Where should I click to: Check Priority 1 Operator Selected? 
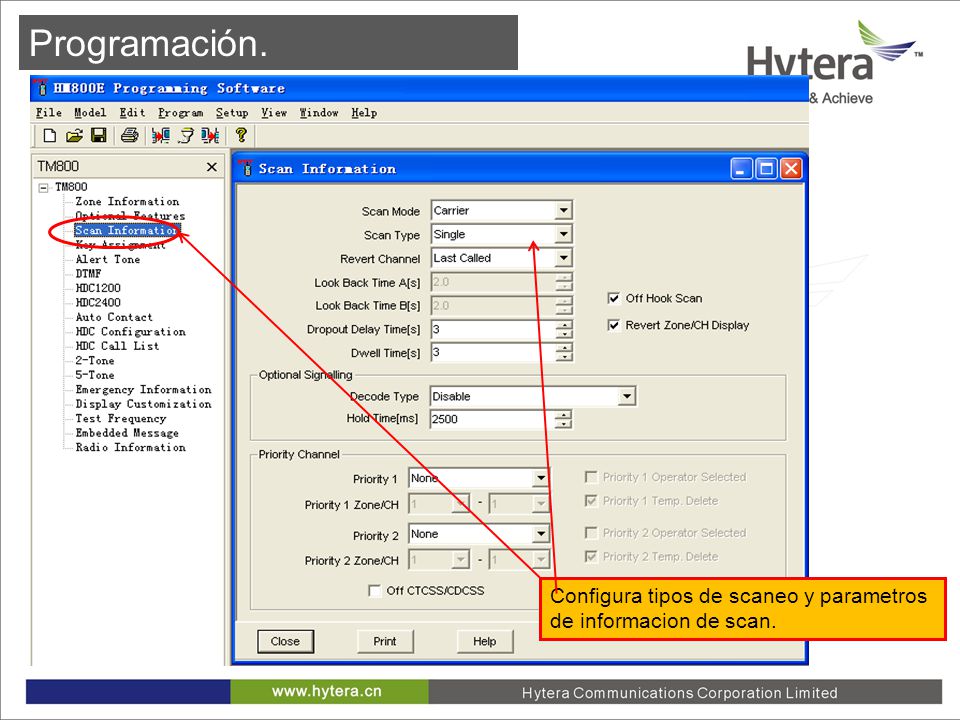(591, 477)
